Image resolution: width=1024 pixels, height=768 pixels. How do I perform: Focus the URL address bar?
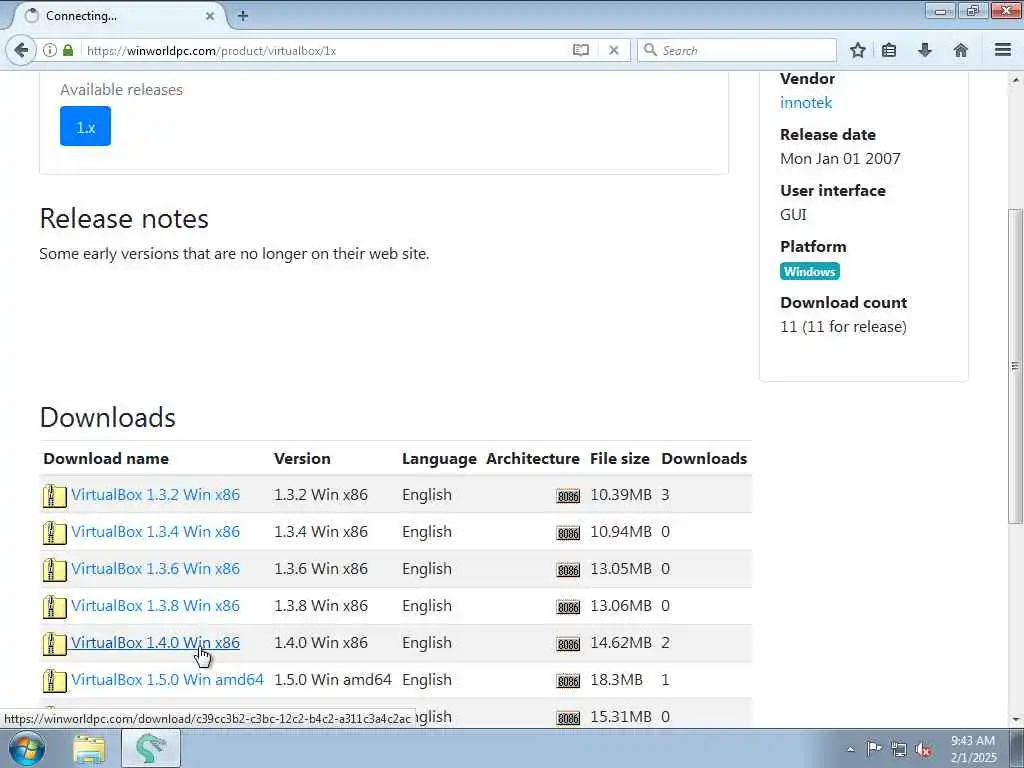327,50
